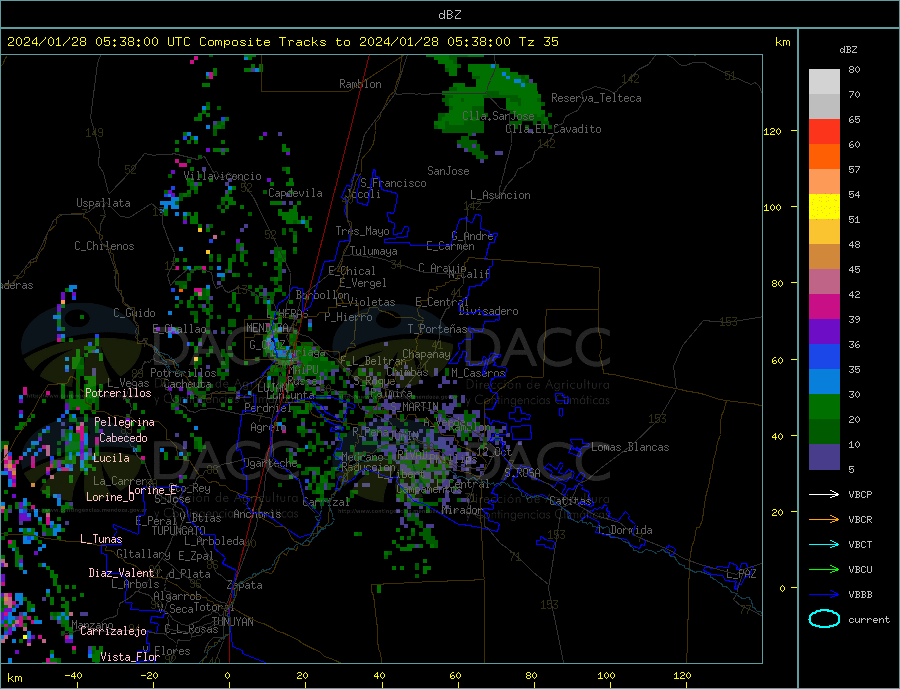Click the 'Divisadero' place label
This screenshot has width=900, height=689.
tap(488, 311)
